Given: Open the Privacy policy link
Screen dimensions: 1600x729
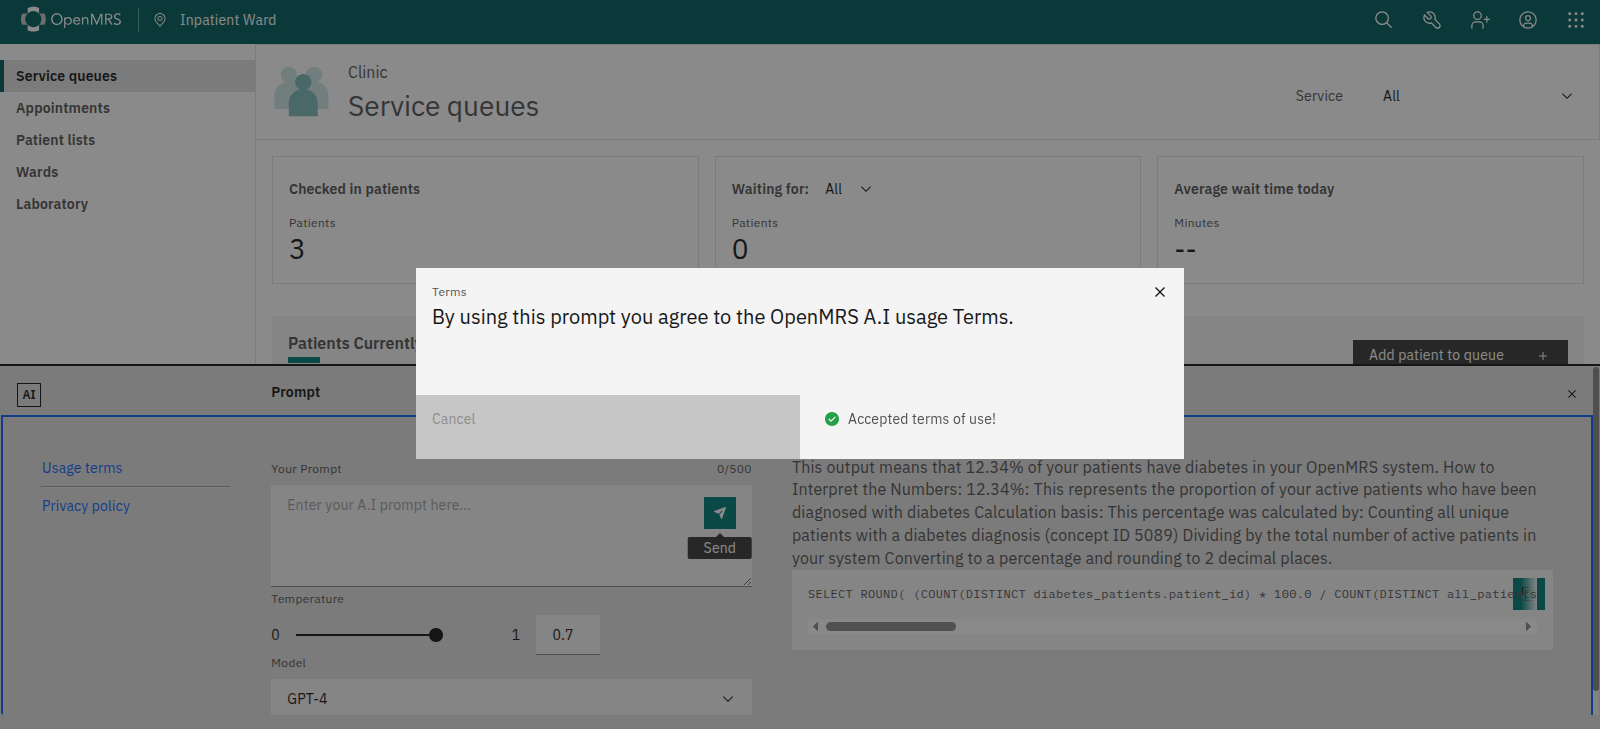Looking at the screenshot, I should pyautogui.click(x=86, y=506).
